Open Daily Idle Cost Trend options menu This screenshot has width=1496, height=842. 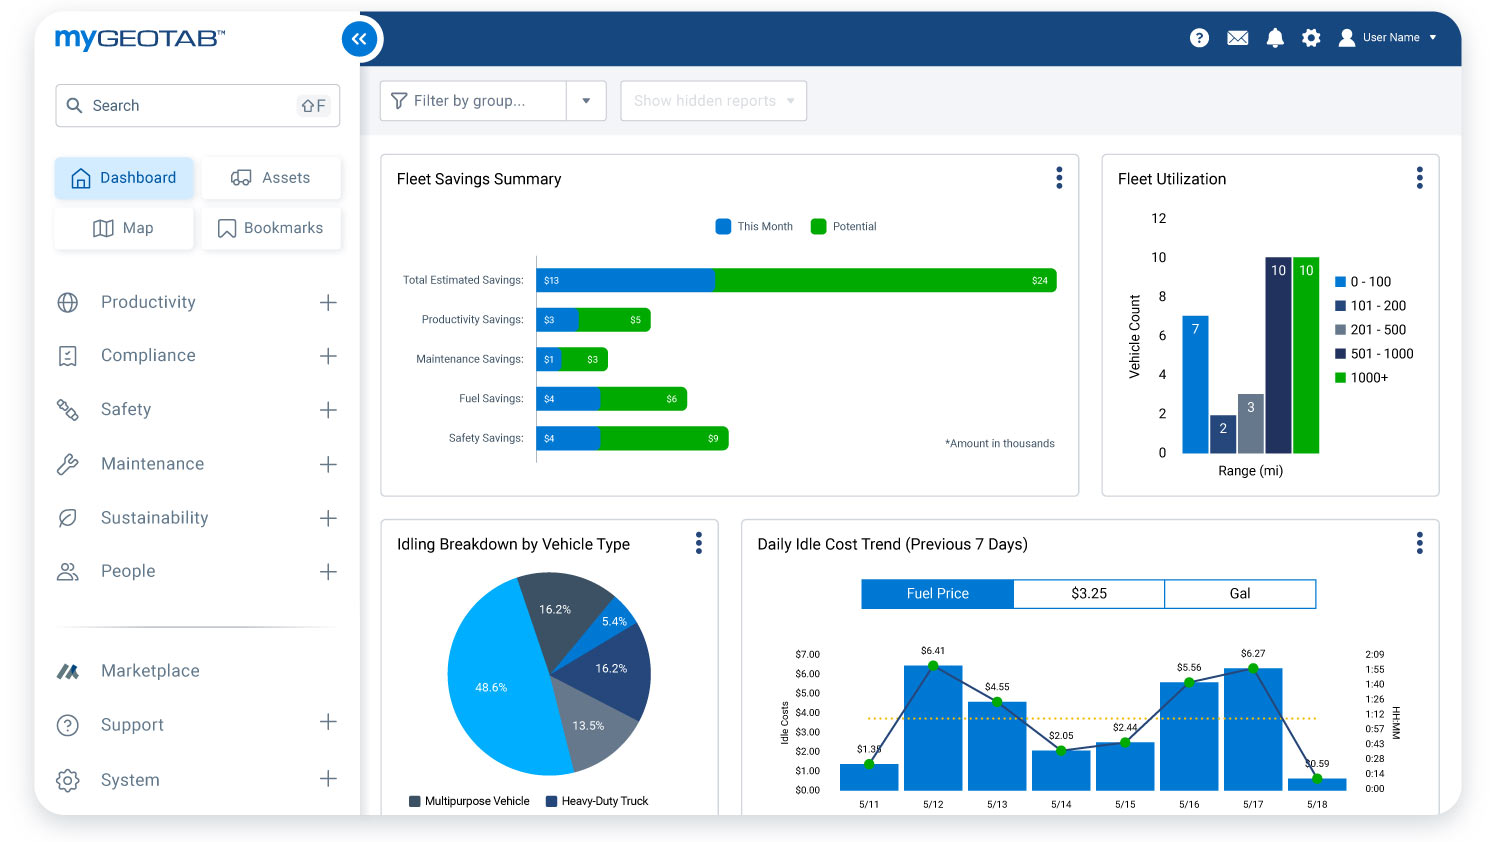1419,543
